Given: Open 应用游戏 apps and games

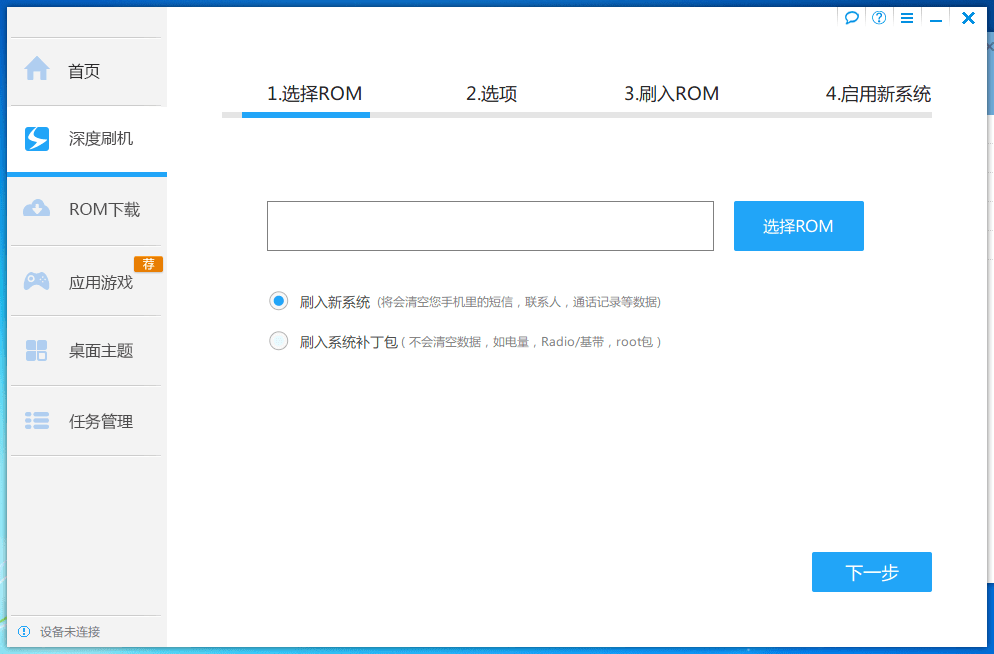Looking at the screenshot, I should [86, 281].
